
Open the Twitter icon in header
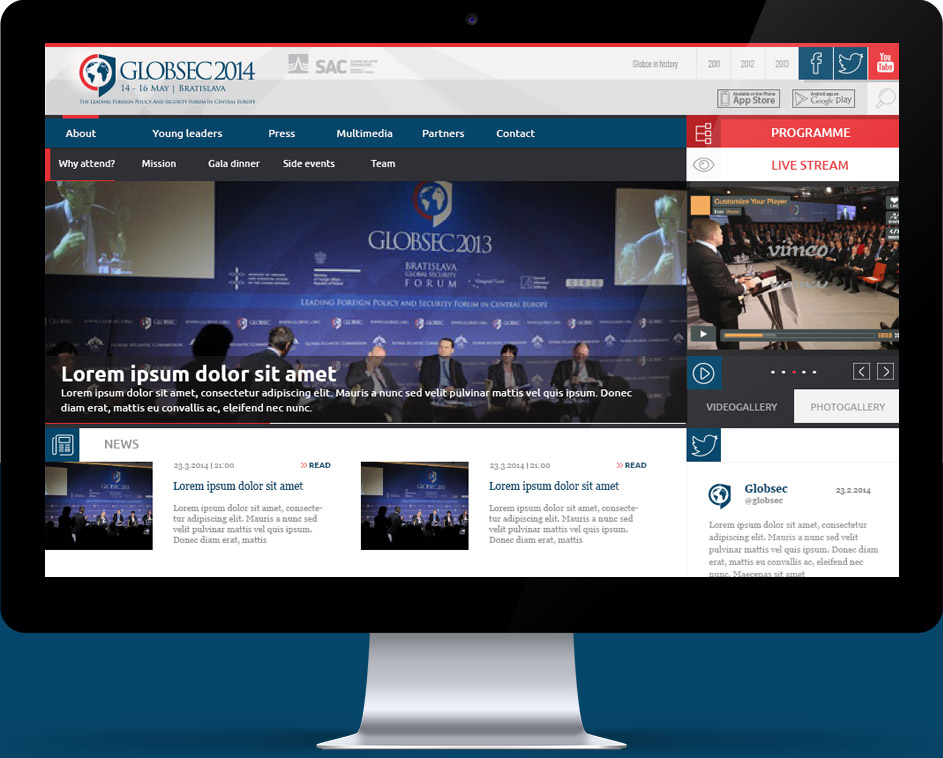[x=850, y=63]
